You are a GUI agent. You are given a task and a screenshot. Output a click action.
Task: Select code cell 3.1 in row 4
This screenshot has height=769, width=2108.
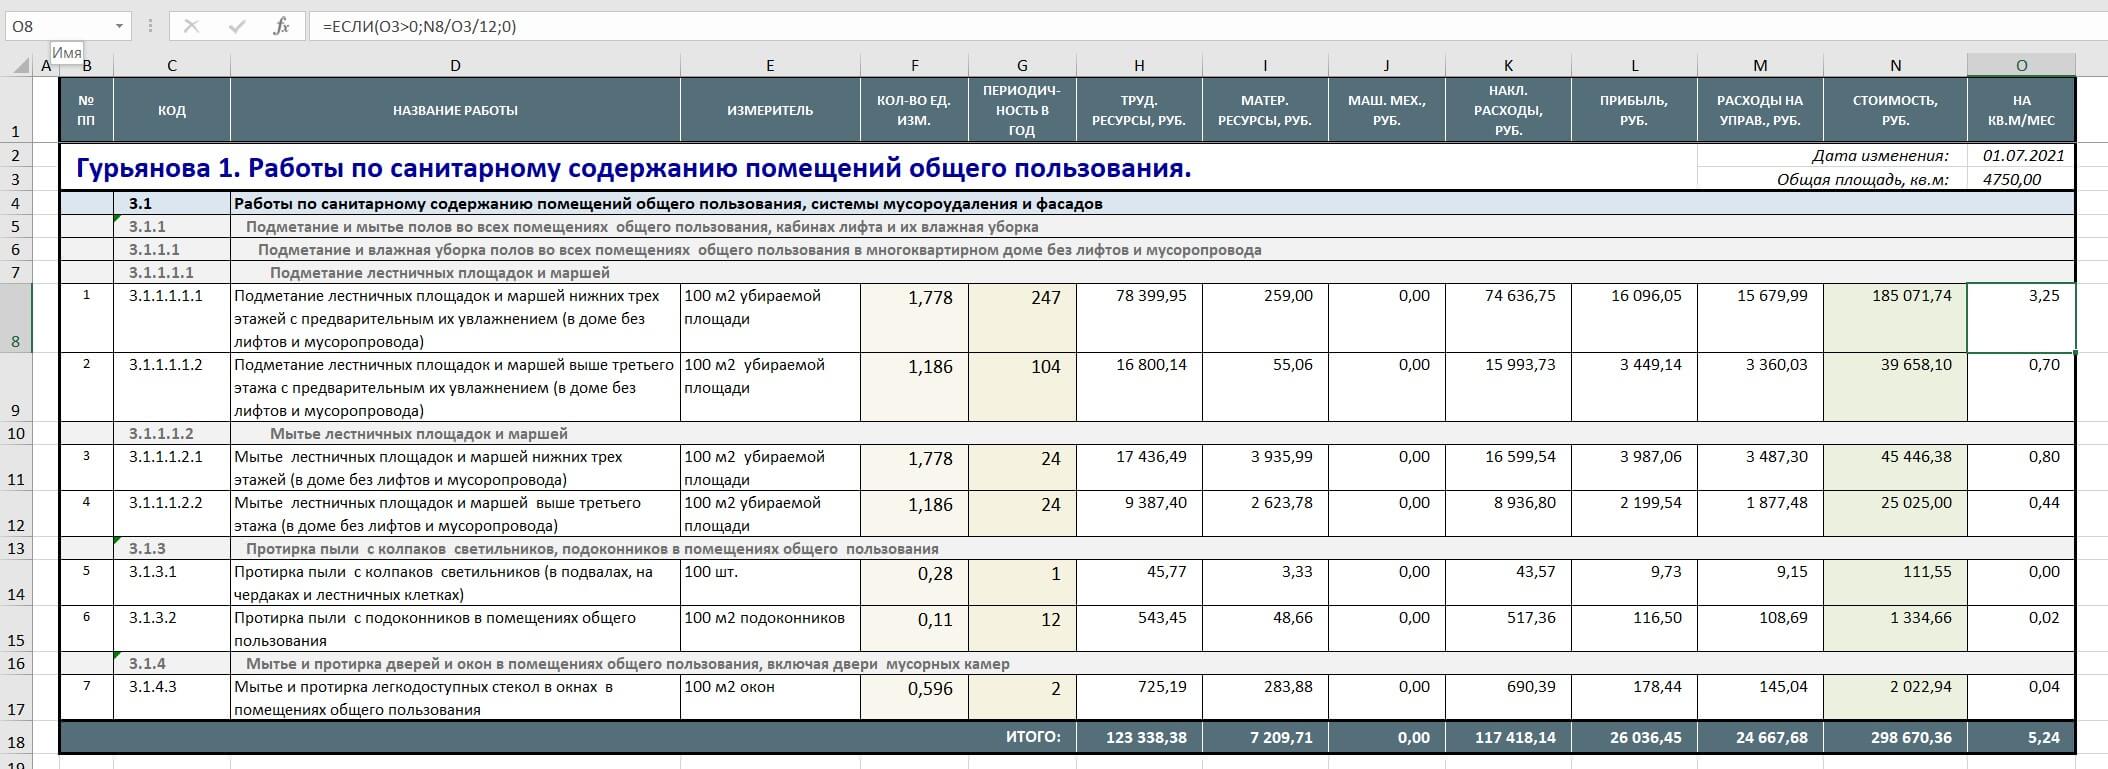(172, 203)
